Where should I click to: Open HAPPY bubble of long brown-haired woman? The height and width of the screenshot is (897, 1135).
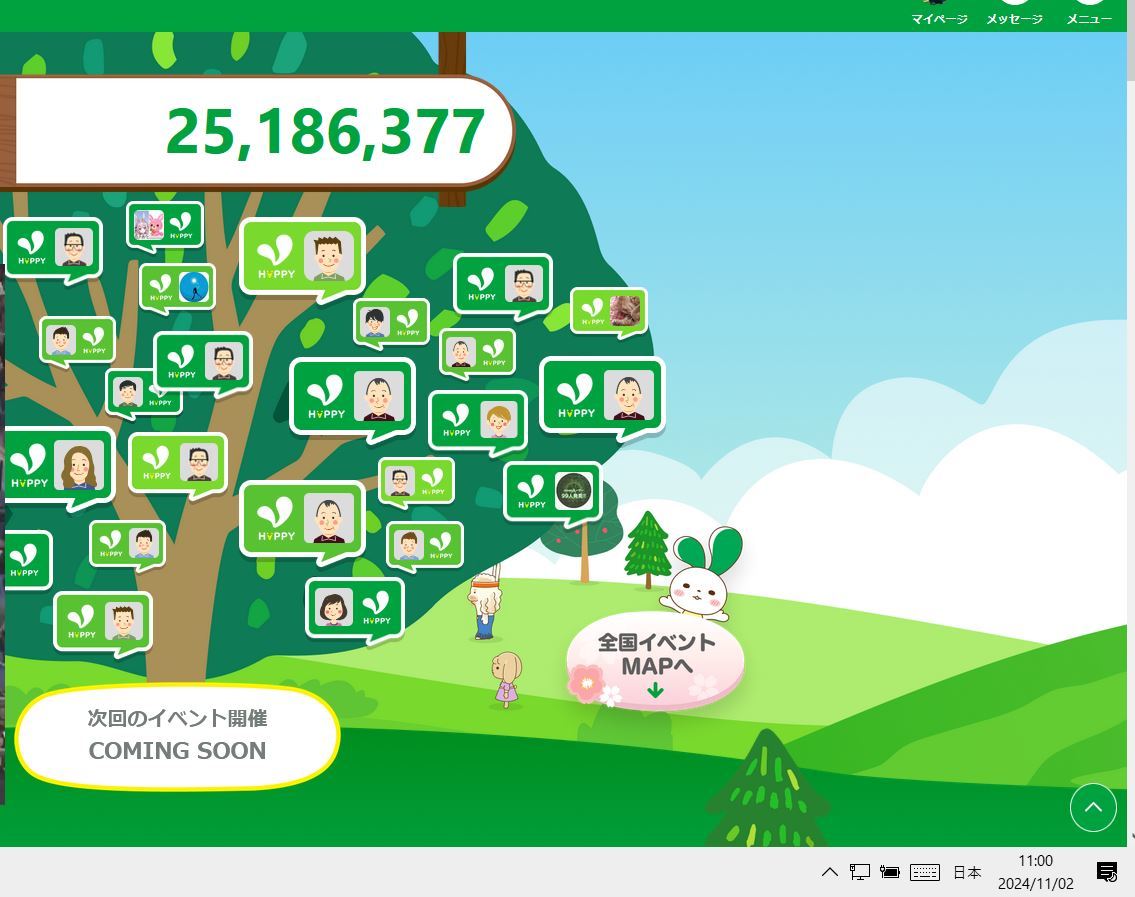pos(59,468)
